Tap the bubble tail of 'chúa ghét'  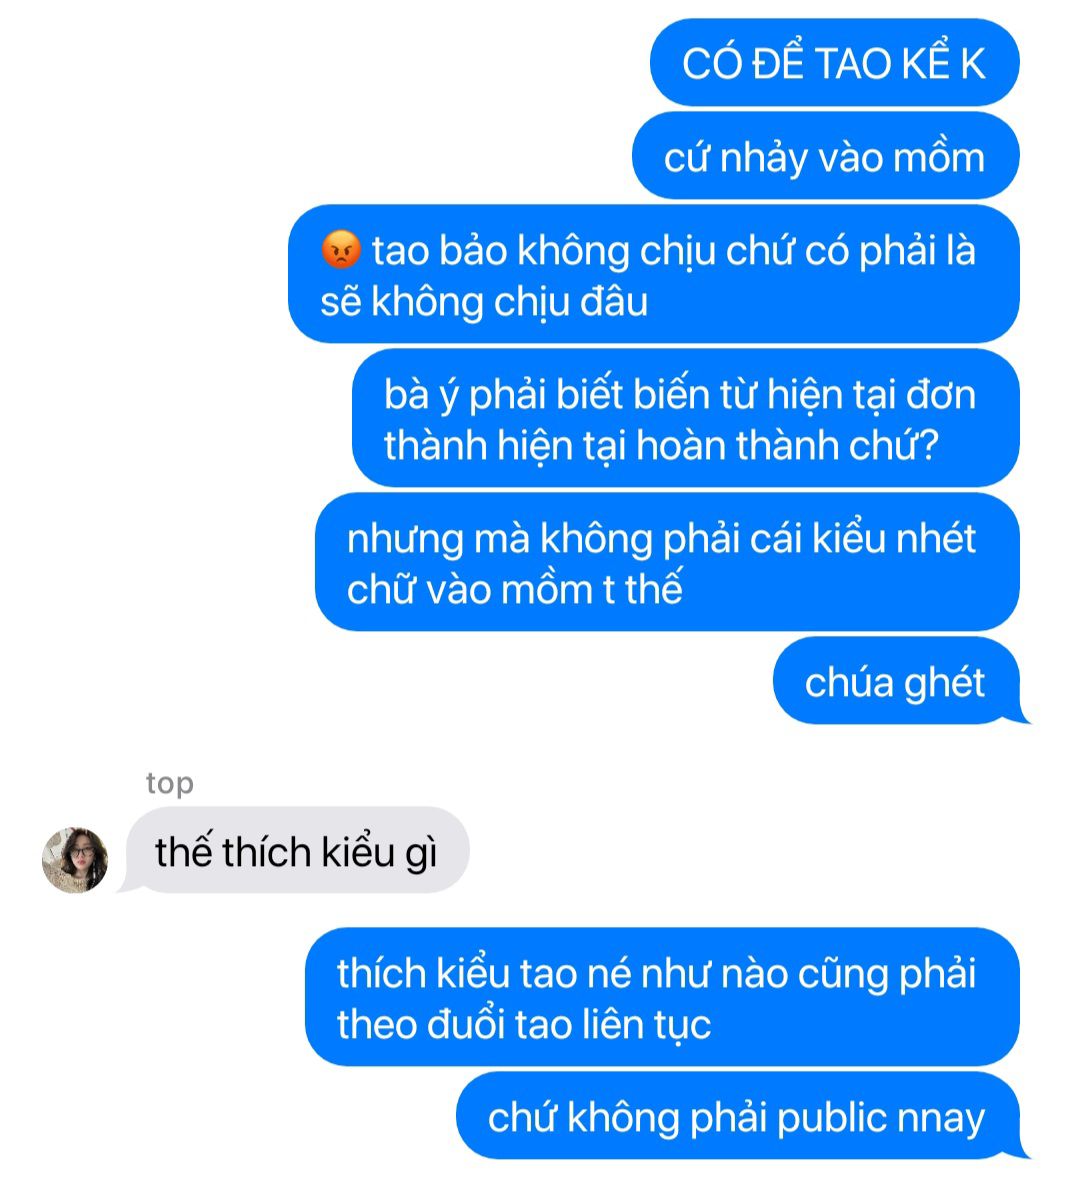(x=1021, y=716)
